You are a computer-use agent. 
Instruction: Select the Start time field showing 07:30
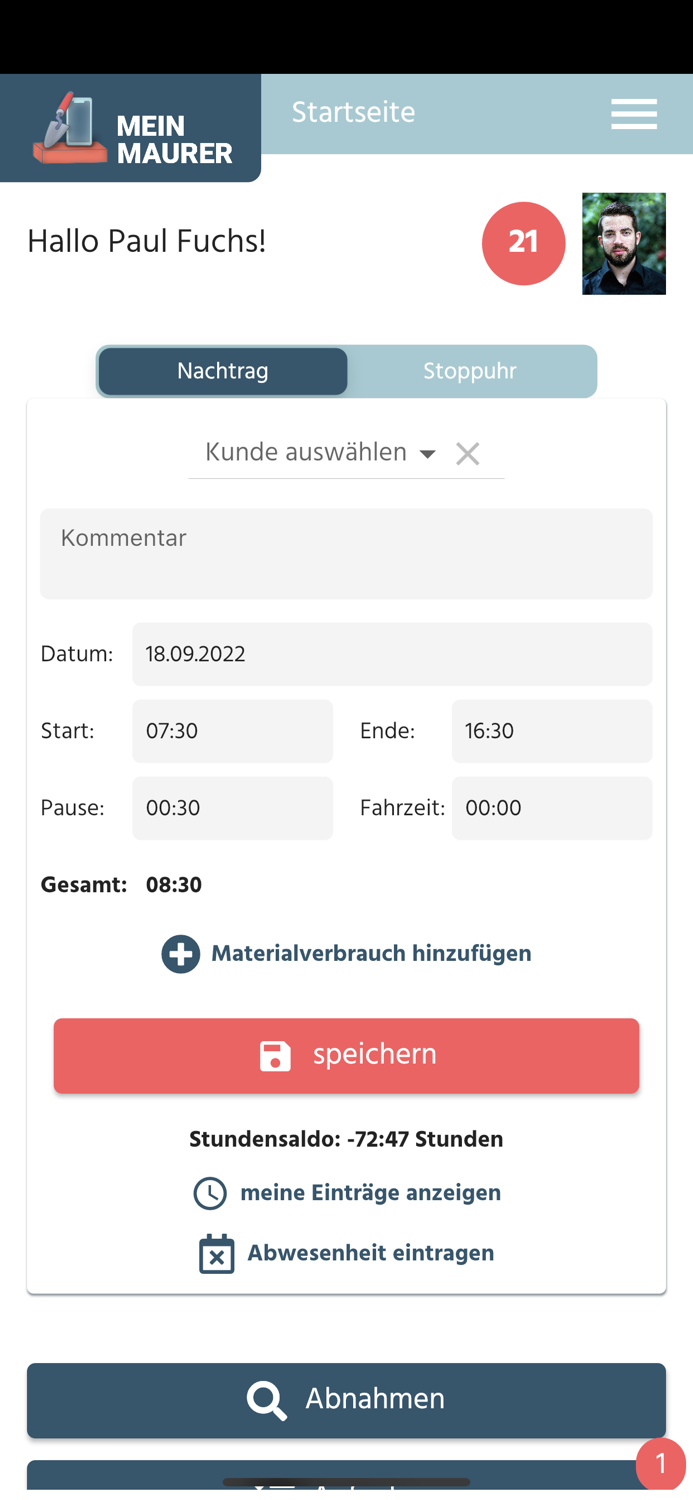point(232,731)
